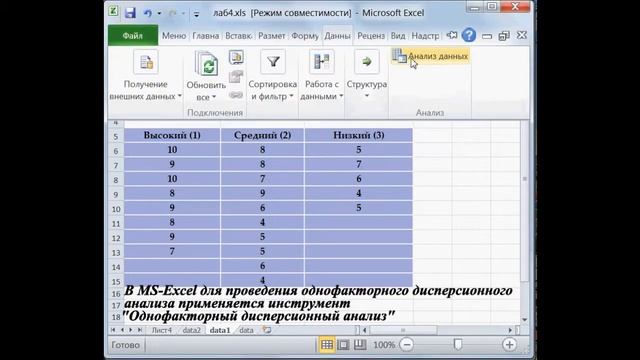Click vertical scrollbar down arrow
640x360 pixels.
click(x=524, y=320)
